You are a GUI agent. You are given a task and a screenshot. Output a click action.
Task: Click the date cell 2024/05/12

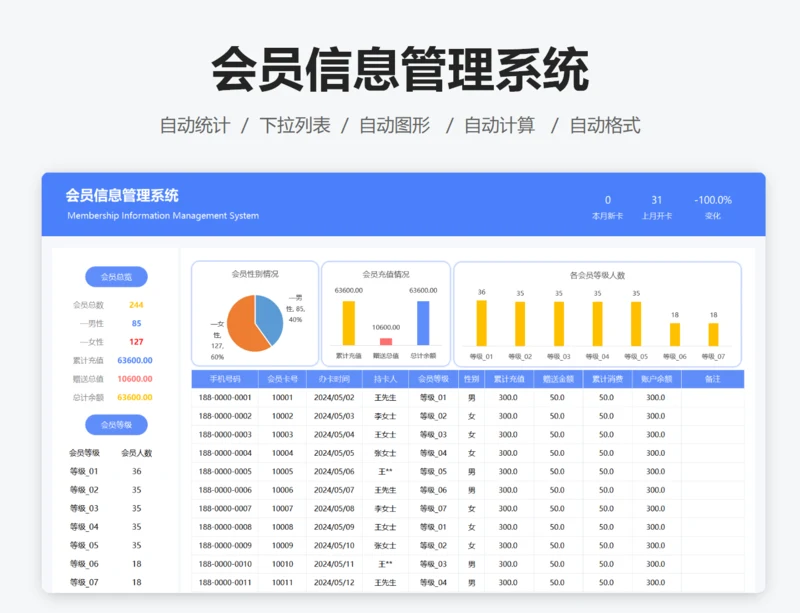click(334, 582)
